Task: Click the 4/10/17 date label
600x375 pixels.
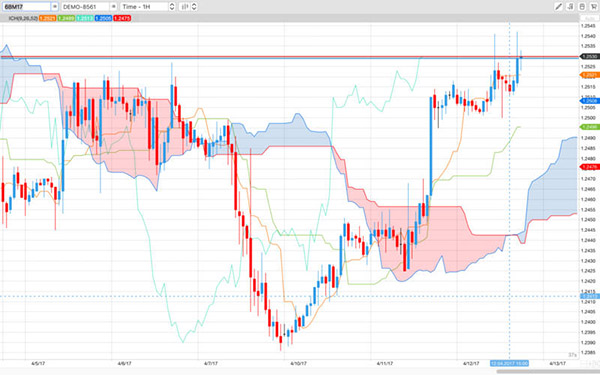Action: click(298, 363)
